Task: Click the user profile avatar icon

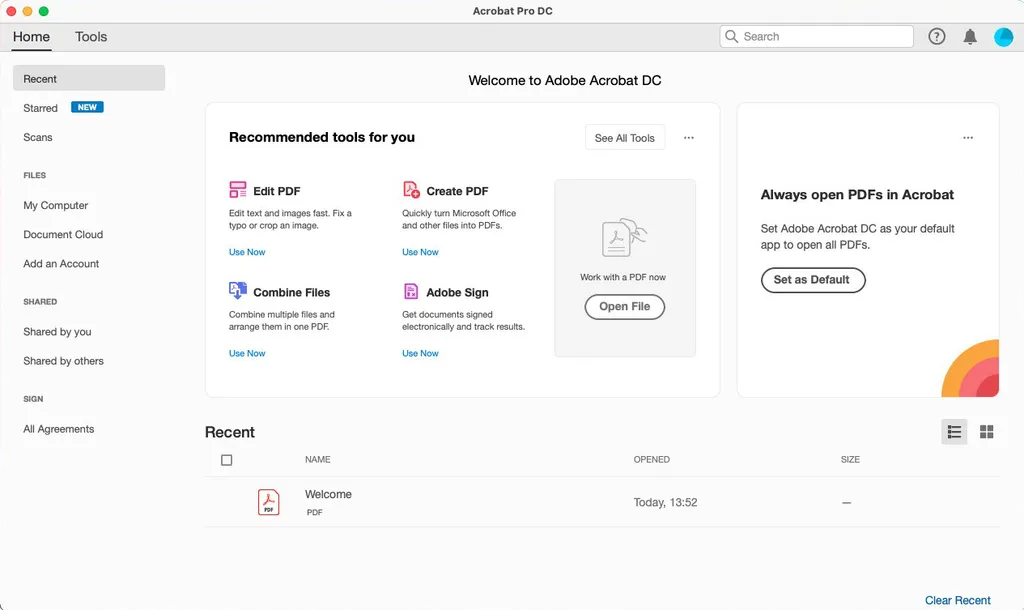Action: coord(1003,36)
